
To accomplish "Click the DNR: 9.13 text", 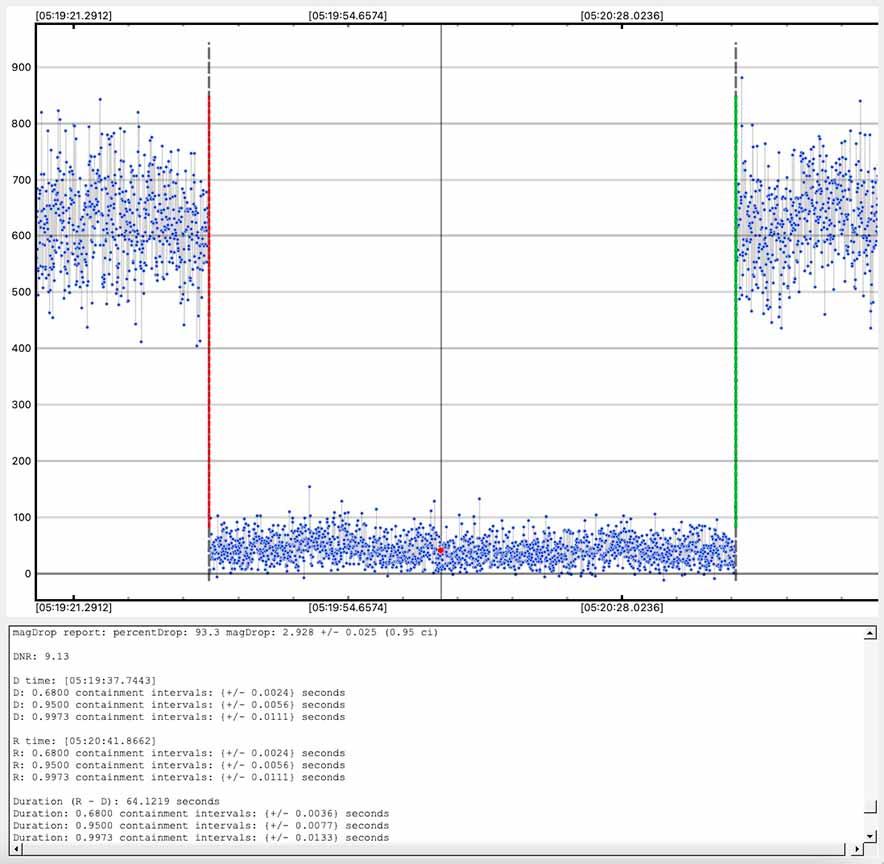I will click(x=41, y=657).
